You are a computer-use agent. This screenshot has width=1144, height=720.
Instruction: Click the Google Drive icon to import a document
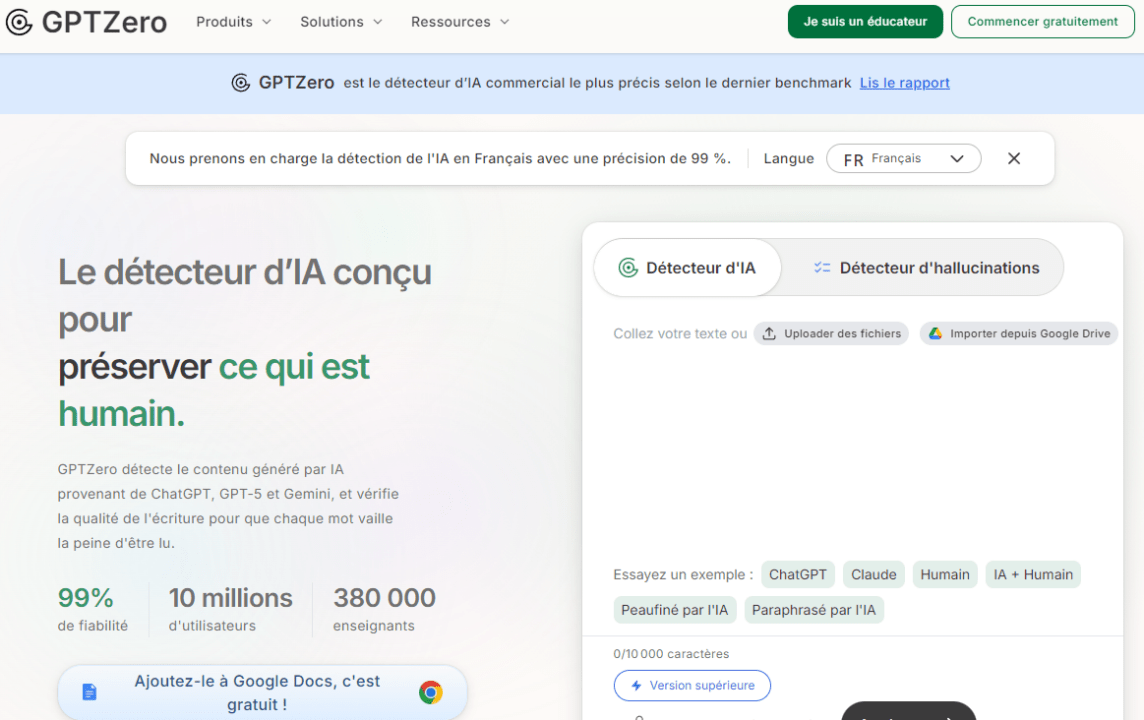937,333
